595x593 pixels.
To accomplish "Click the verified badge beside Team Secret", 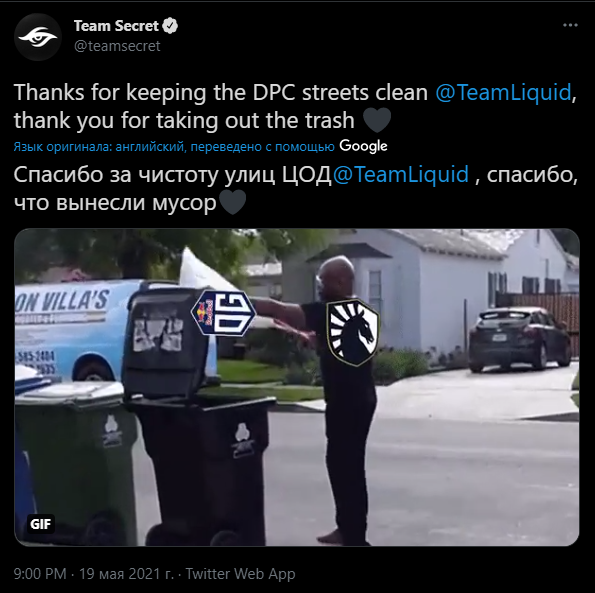I will click(170, 26).
